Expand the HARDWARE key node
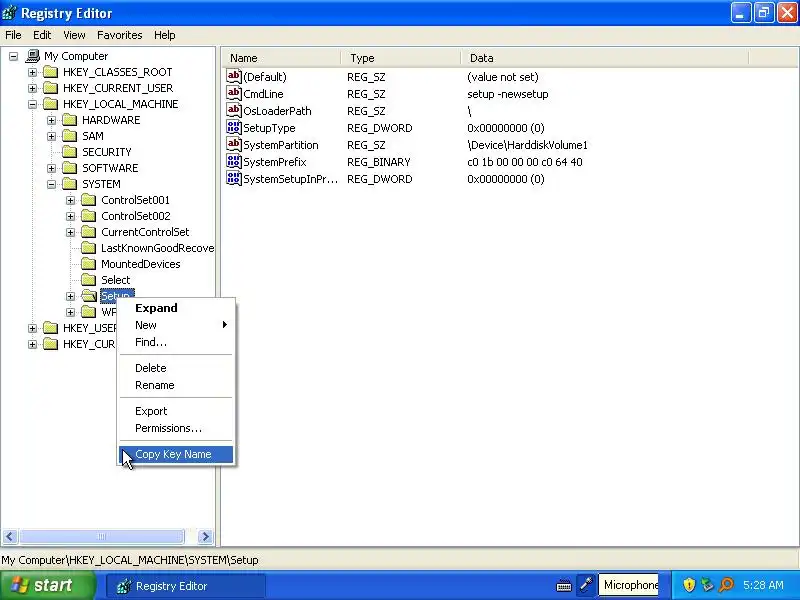This screenshot has height=600, width=800. tap(52, 120)
